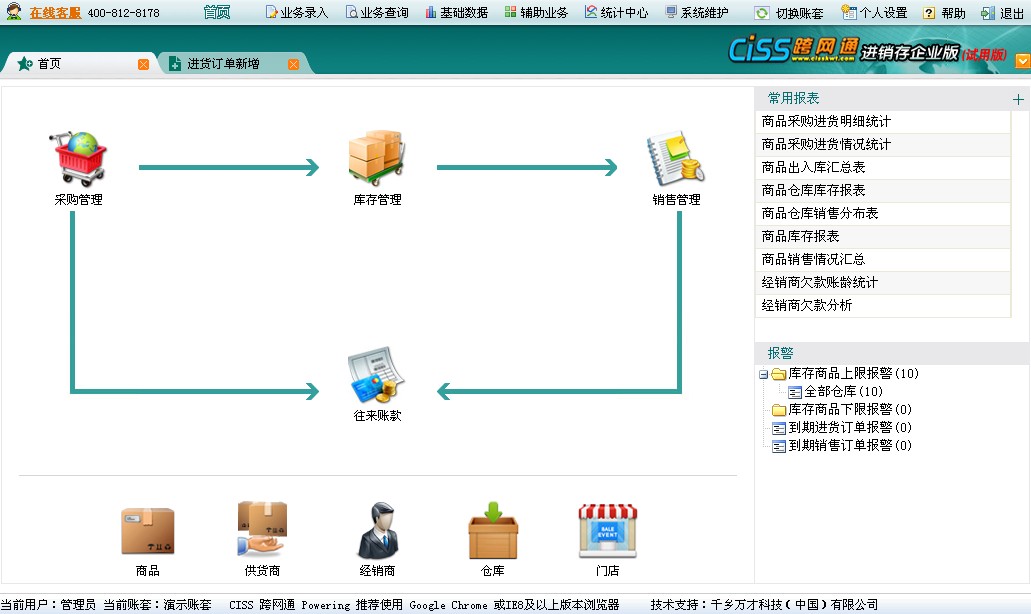Viewport: 1031px width, 614px height.
Task: Open the 门店 store icon
Action: pos(607,531)
